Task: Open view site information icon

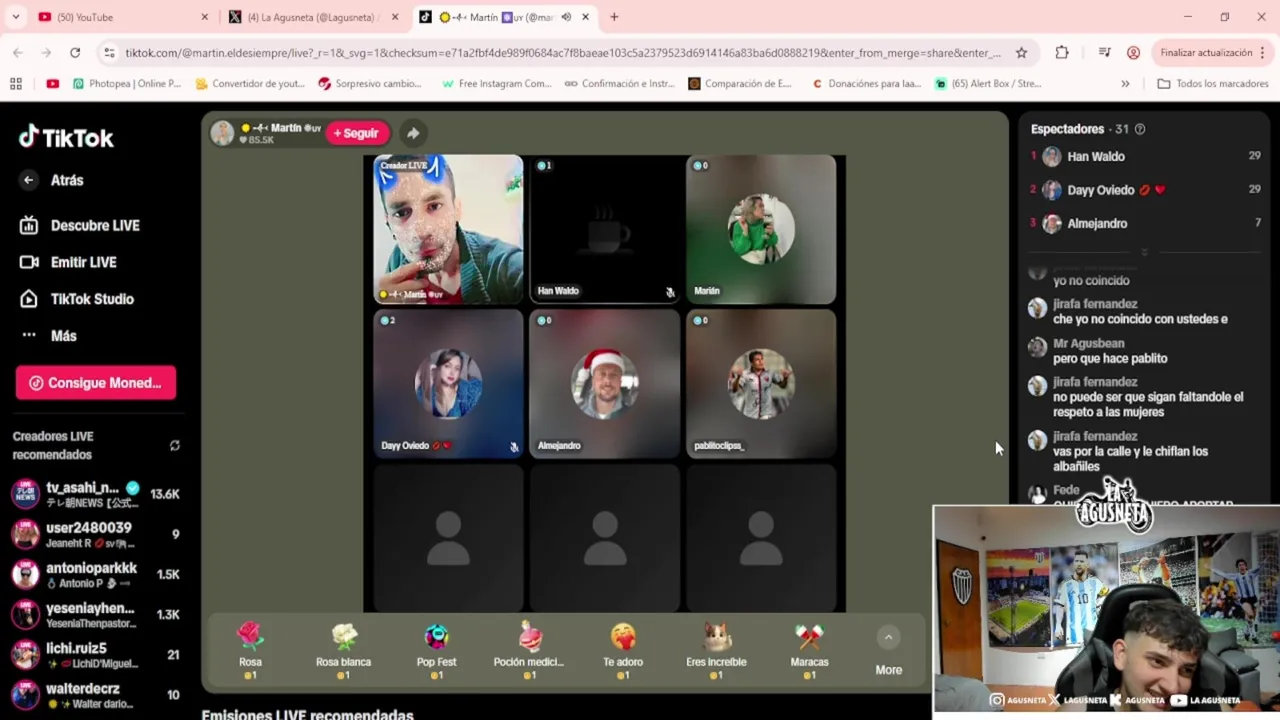Action: click(x=108, y=52)
